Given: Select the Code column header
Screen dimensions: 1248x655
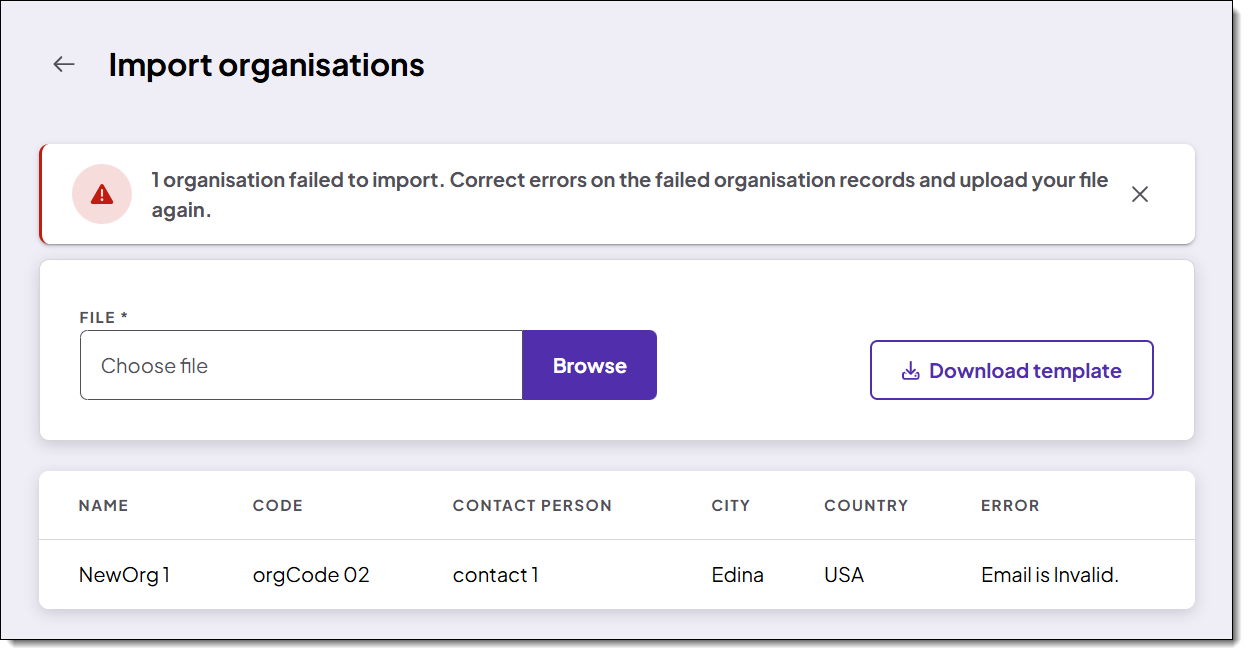Looking at the screenshot, I should (x=278, y=506).
